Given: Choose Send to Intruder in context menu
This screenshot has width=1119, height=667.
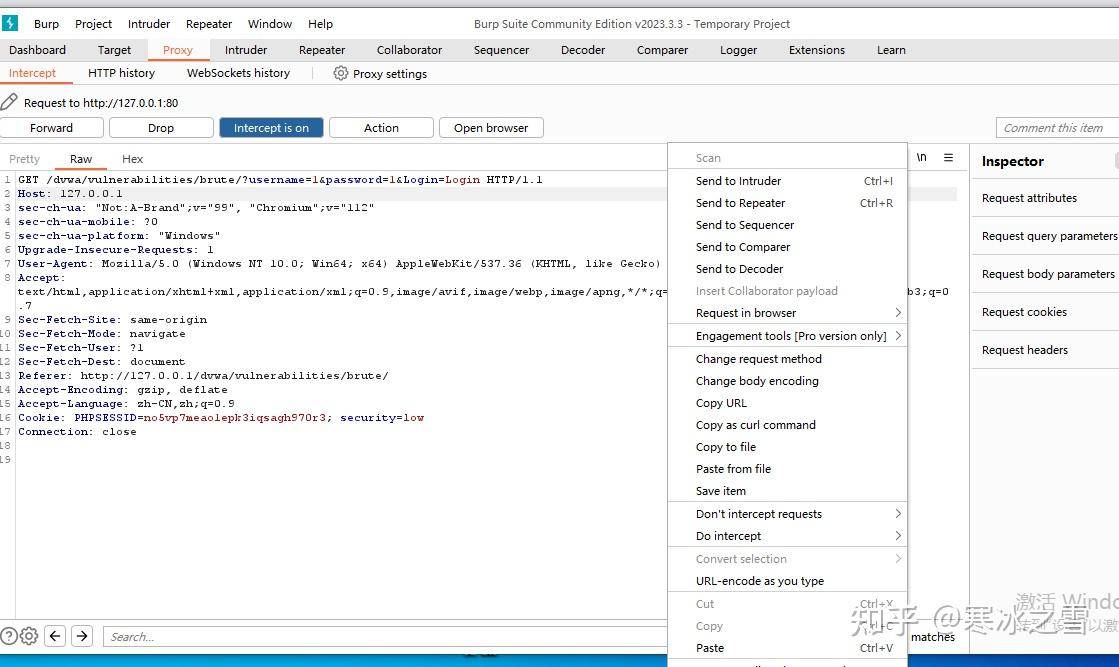Looking at the screenshot, I should click(x=787, y=180).
